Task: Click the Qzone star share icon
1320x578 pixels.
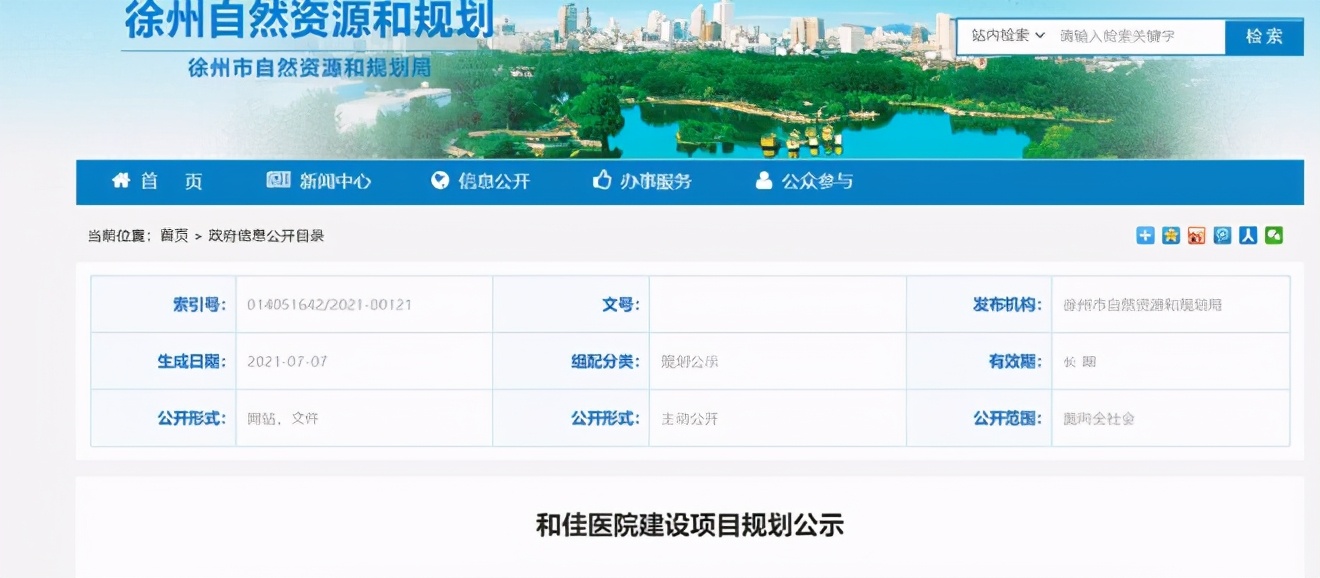Action: pos(1171,233)
